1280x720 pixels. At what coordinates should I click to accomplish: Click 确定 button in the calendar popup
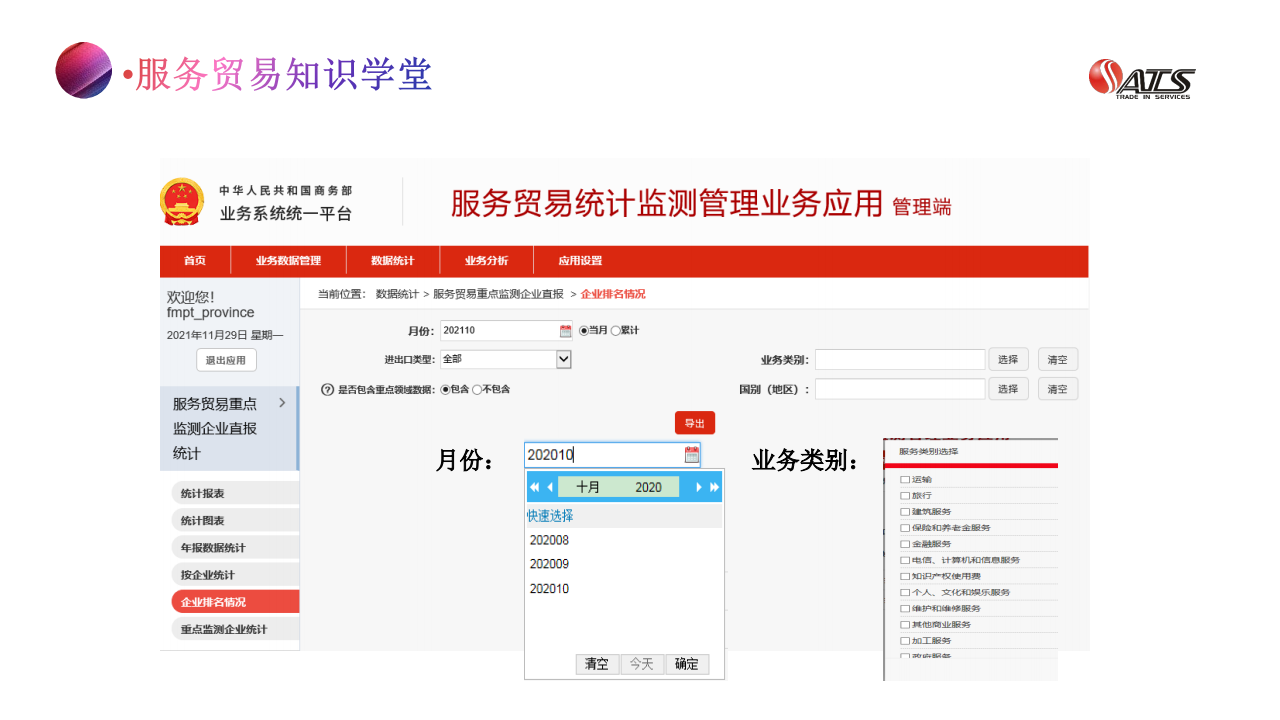(x=687, y=664)
